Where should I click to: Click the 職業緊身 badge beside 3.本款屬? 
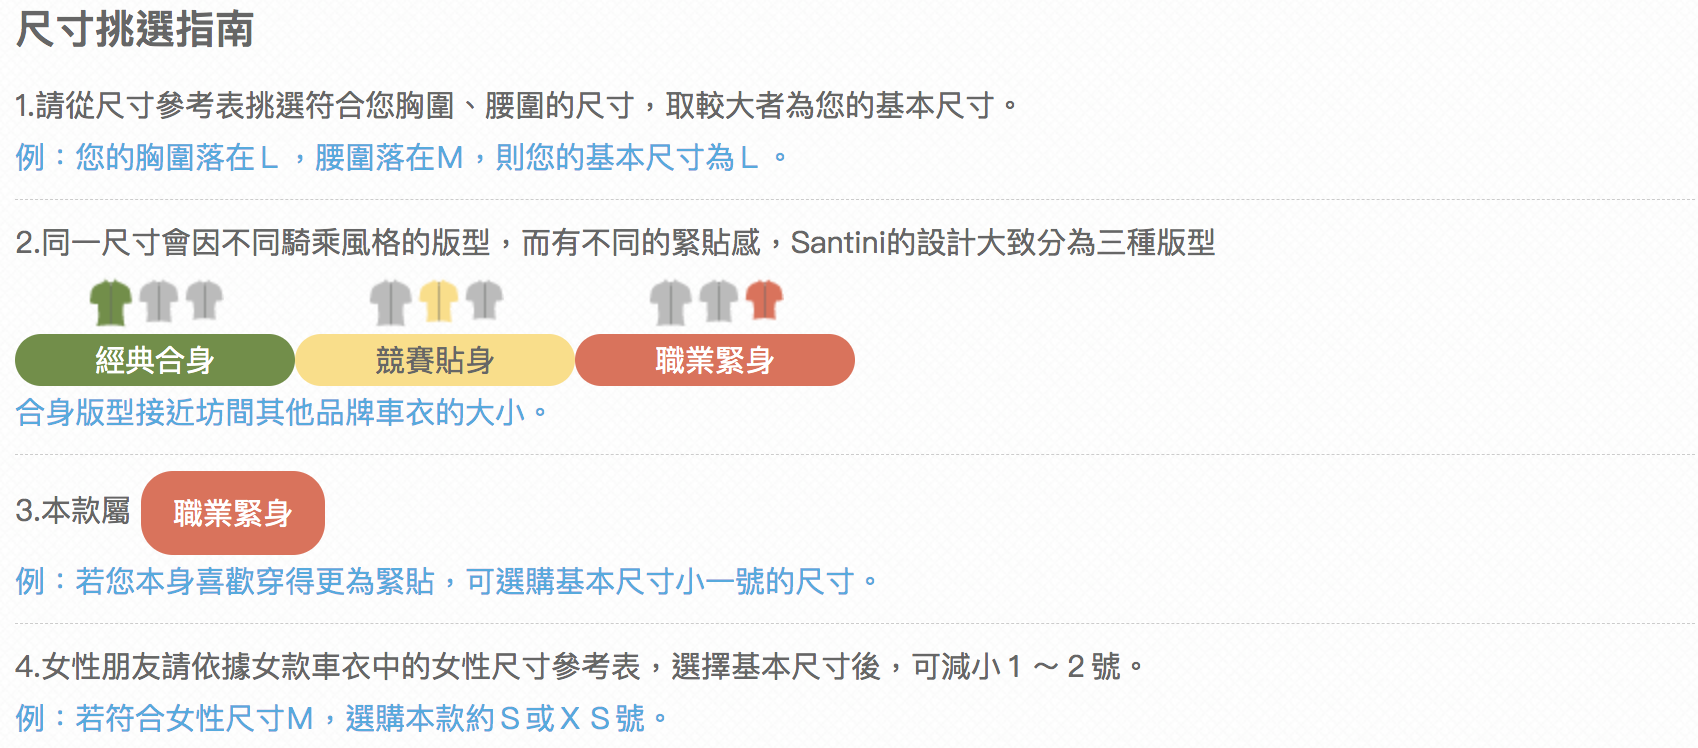(233, 513)
